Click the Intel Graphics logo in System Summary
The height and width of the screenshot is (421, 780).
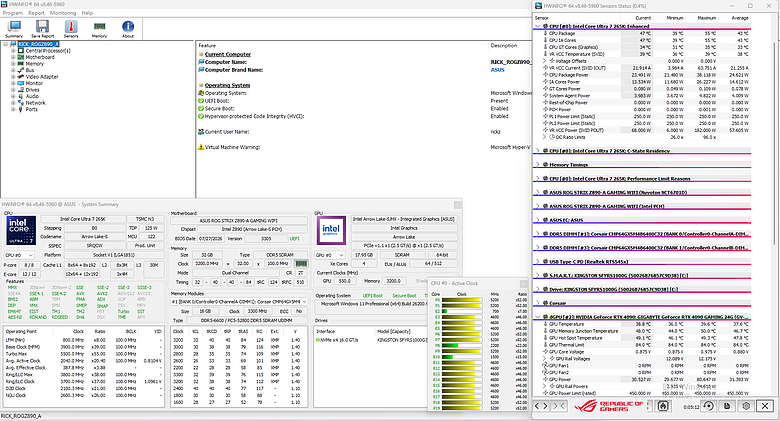click(x=331, y=230)
